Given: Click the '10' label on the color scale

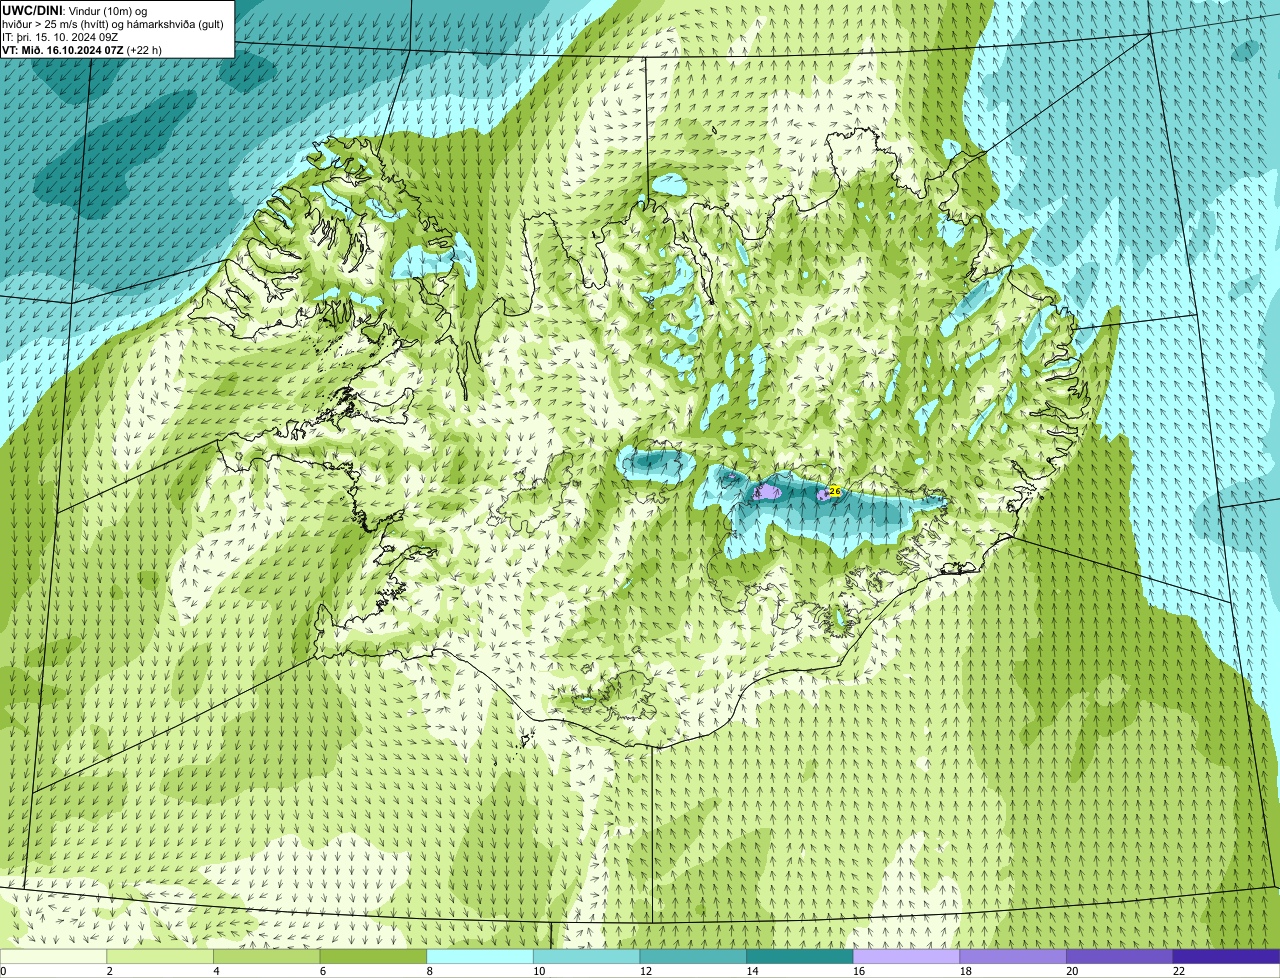Looking at the screenshot, I should click(539, 971).
